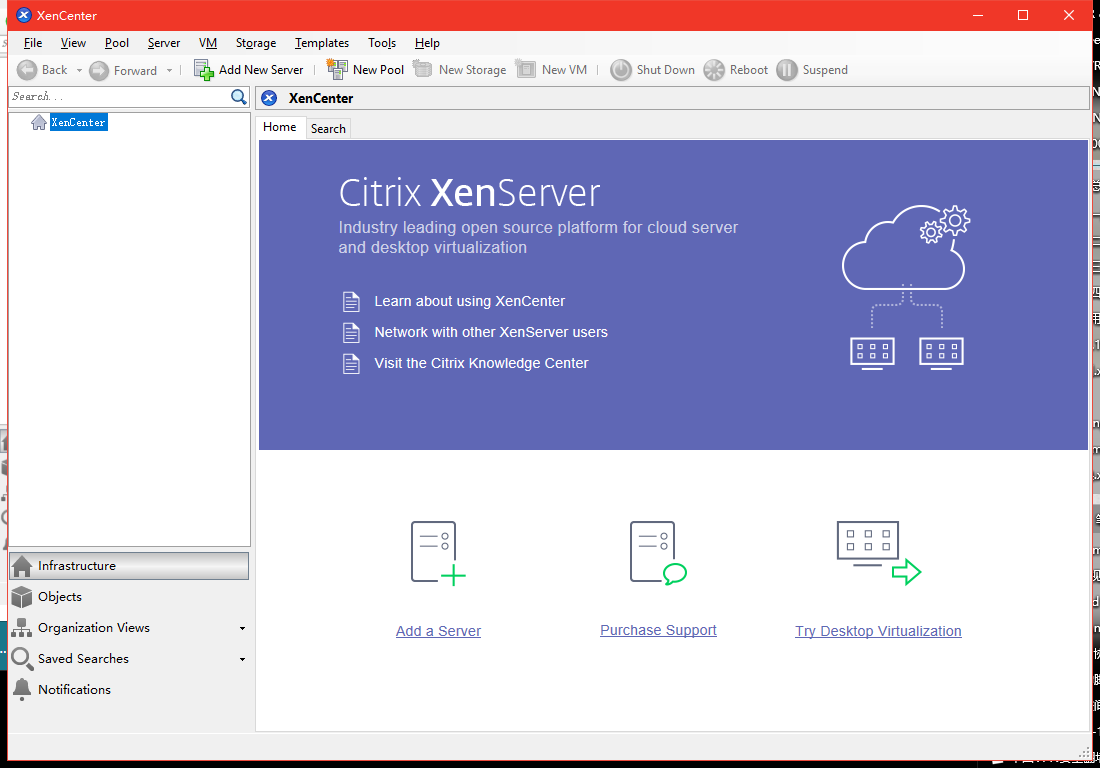Open the Templates menu
The image size is (1100, 768).
click(322, 43)
